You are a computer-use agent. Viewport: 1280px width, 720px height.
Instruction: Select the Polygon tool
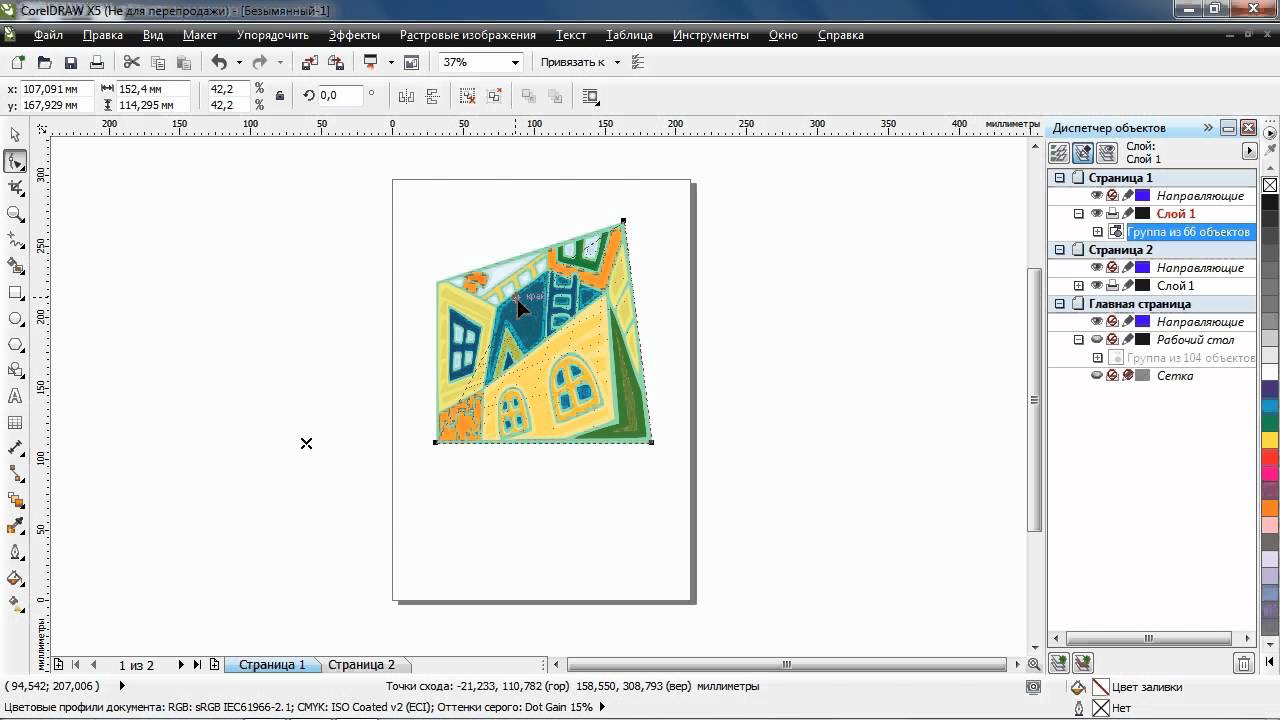[15, 345]
